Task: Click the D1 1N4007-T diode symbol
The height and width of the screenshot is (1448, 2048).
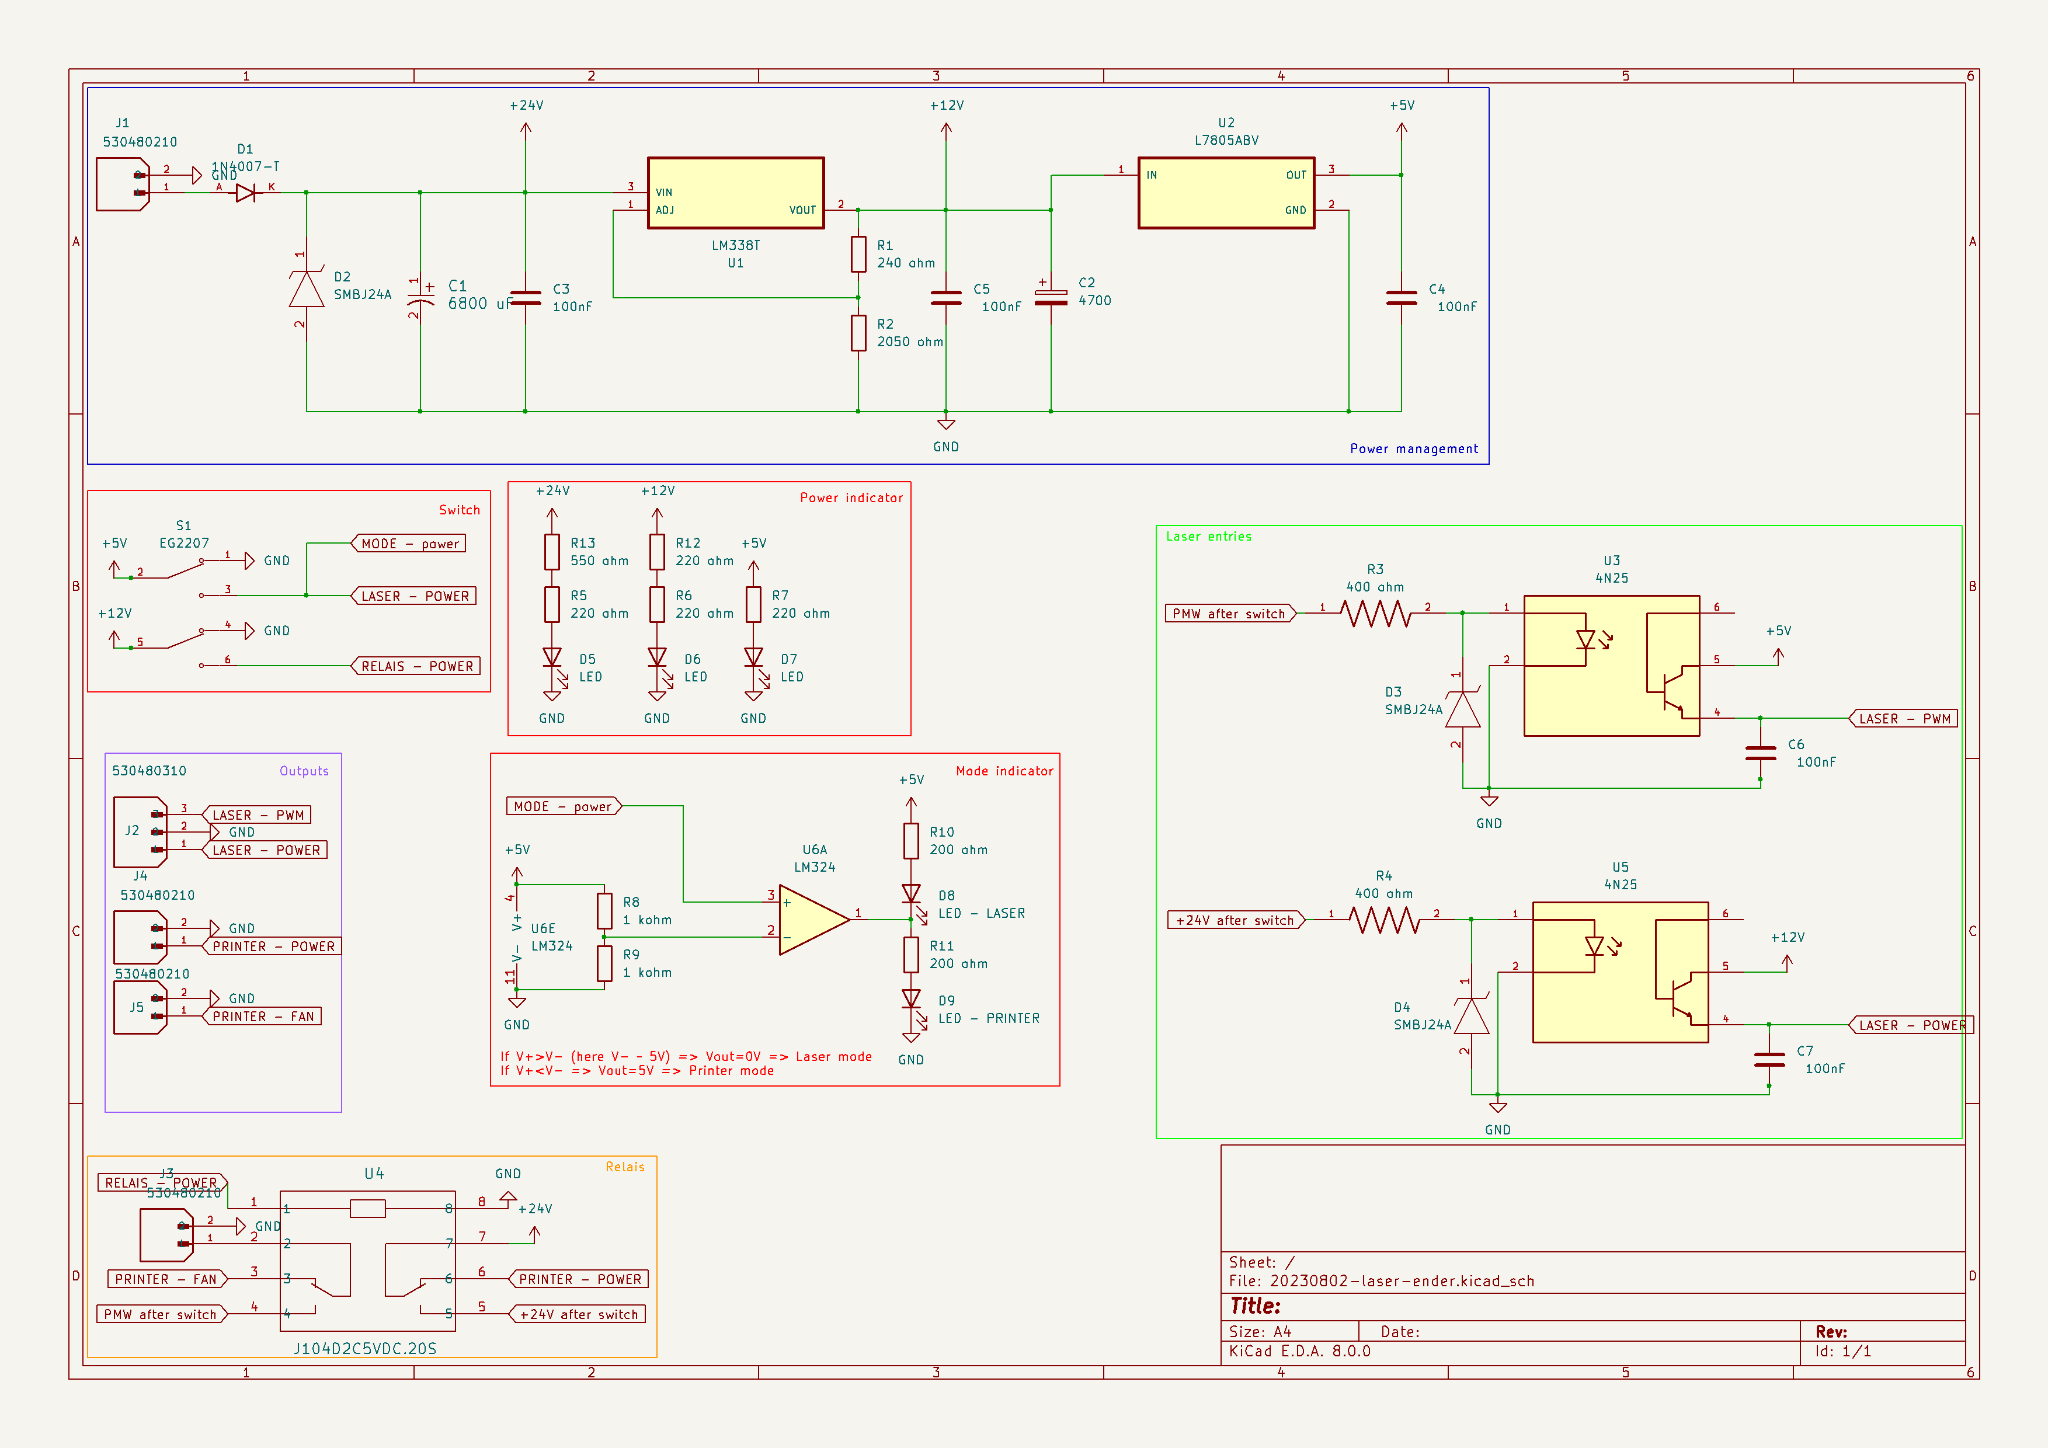Action: coord(246,193)
